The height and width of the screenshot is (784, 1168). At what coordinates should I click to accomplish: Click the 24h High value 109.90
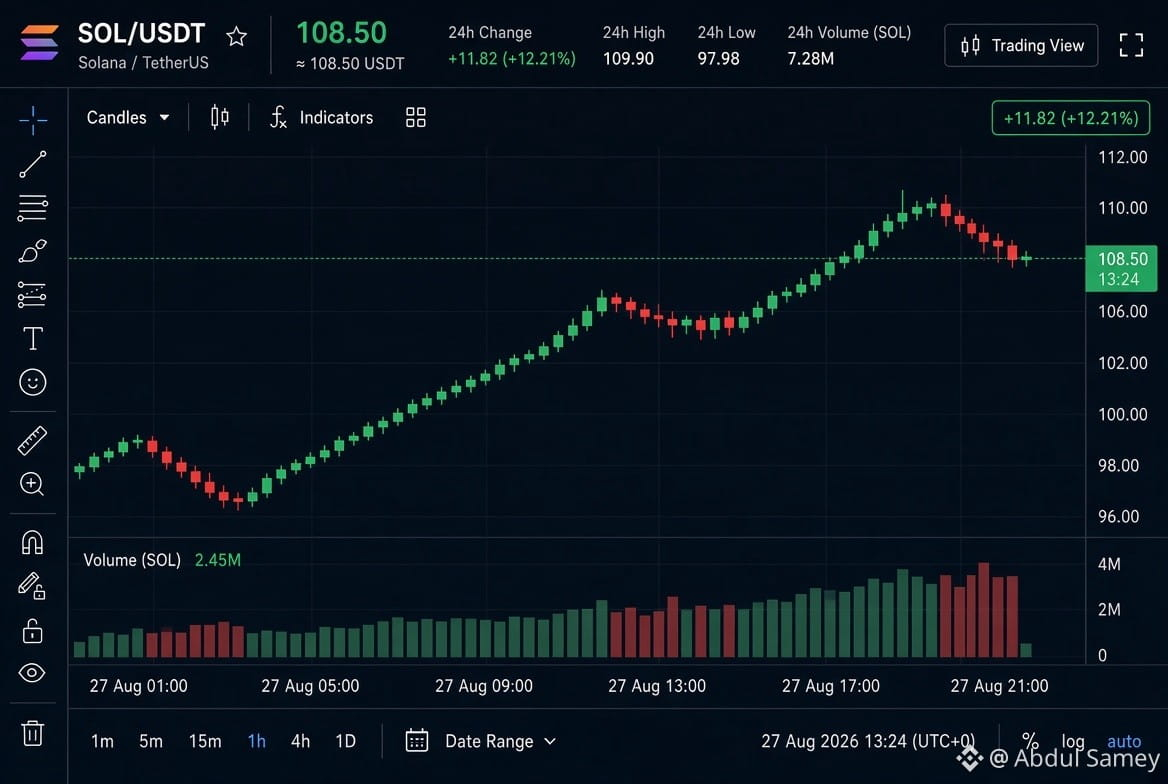628,59
